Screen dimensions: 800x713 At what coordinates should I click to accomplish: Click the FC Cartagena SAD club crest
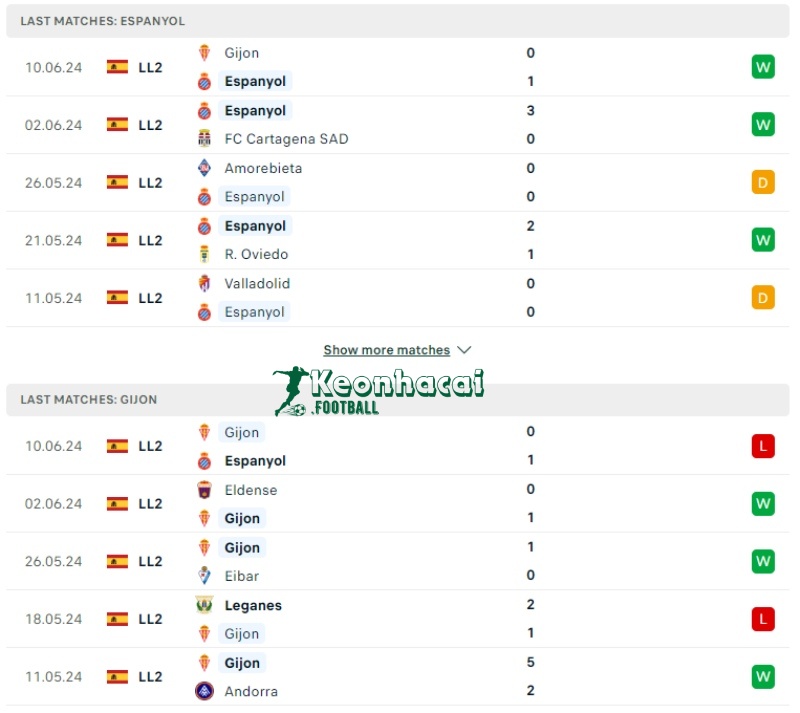tap(204, 139)
